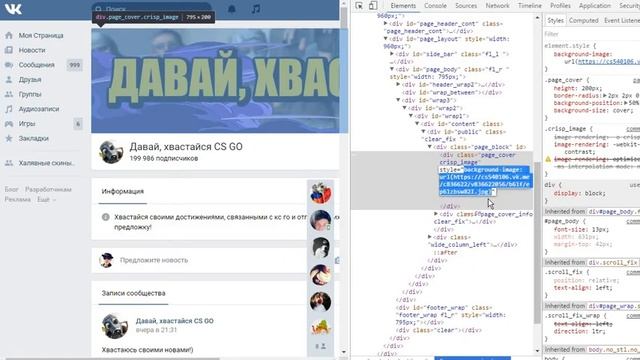Expand the page_cover_info div node
Screen dimensions: 640x360
click(x=436, y=214)
